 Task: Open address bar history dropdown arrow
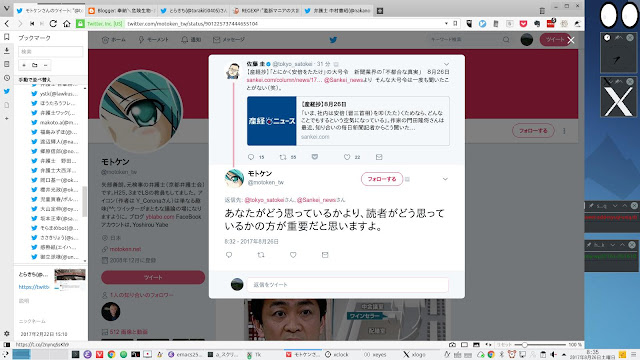[x=446, y=24]
